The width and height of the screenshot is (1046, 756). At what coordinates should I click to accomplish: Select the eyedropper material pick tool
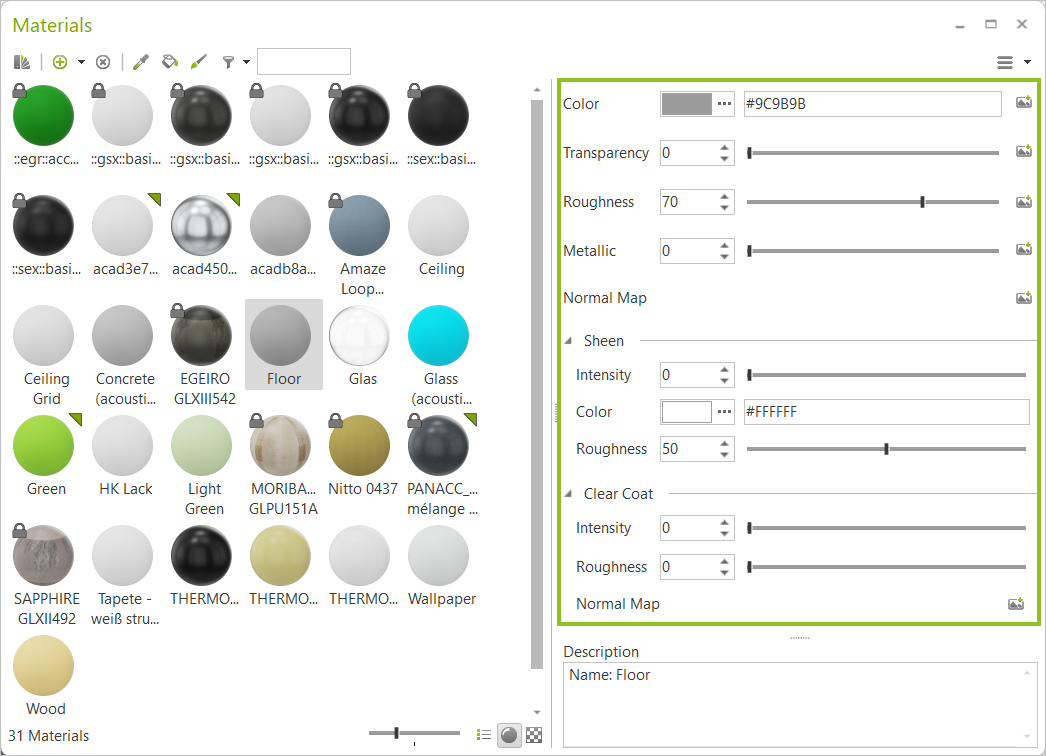tap(139, 61)
